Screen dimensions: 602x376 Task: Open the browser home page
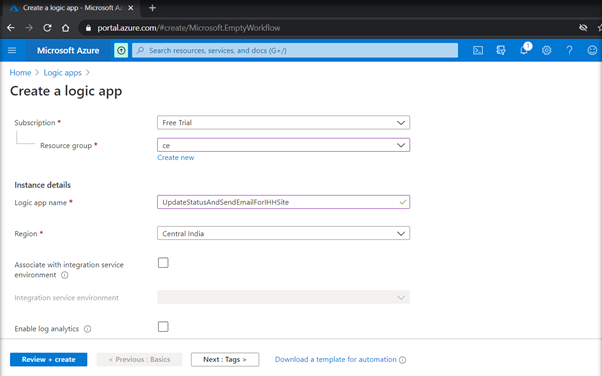66,28
